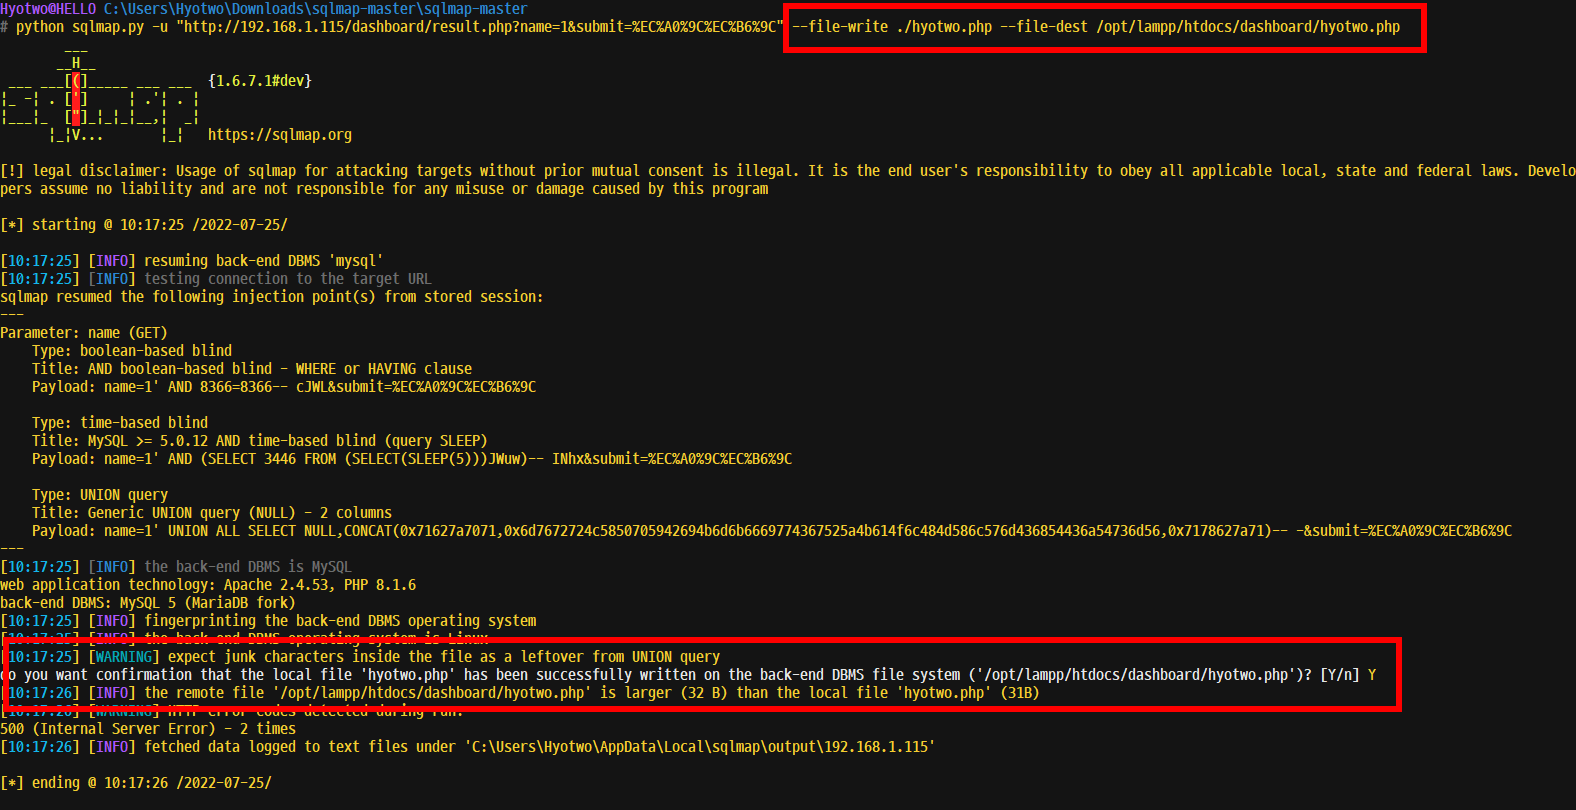This screenshot has width=1576, height=810.
Task: Click the 'python sqlmap.py -u' command text
Action: tap(92, 27)
